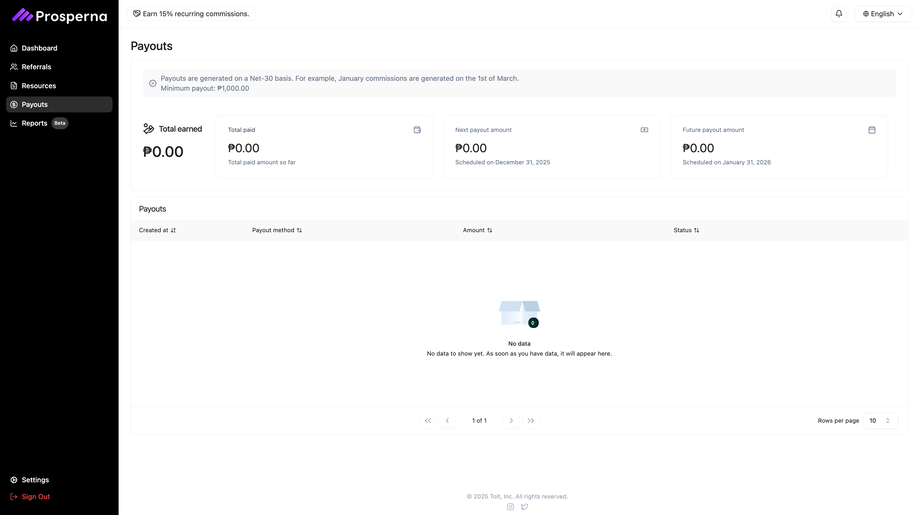
Task: Sort table by Amount
Action: coord(478,231)
